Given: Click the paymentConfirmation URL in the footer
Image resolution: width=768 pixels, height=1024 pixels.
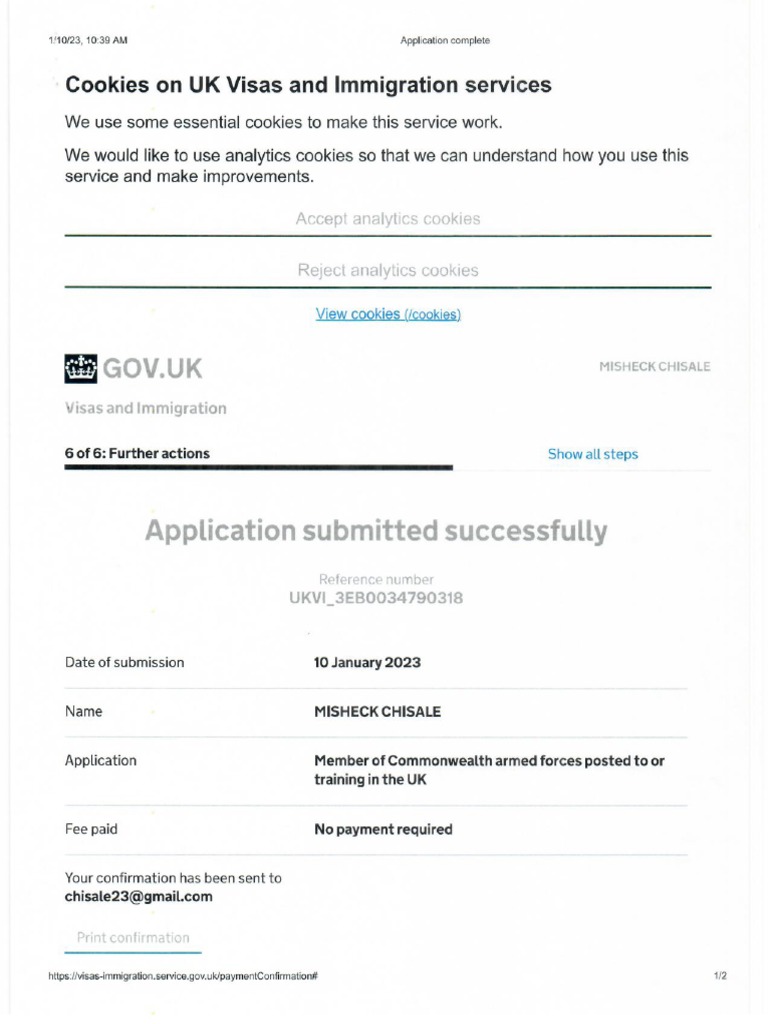Looking at the screenshot, I should coord(183,976).
